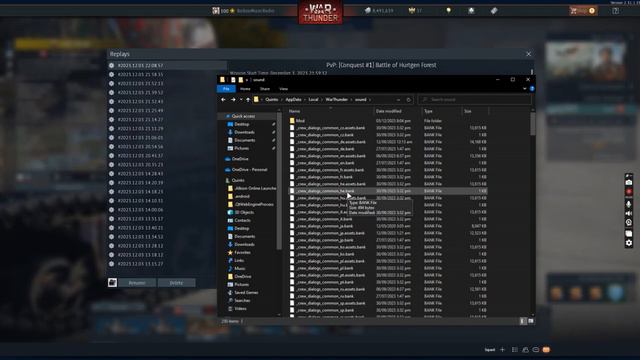Go back in File Explorer navigation

(223, 100)
